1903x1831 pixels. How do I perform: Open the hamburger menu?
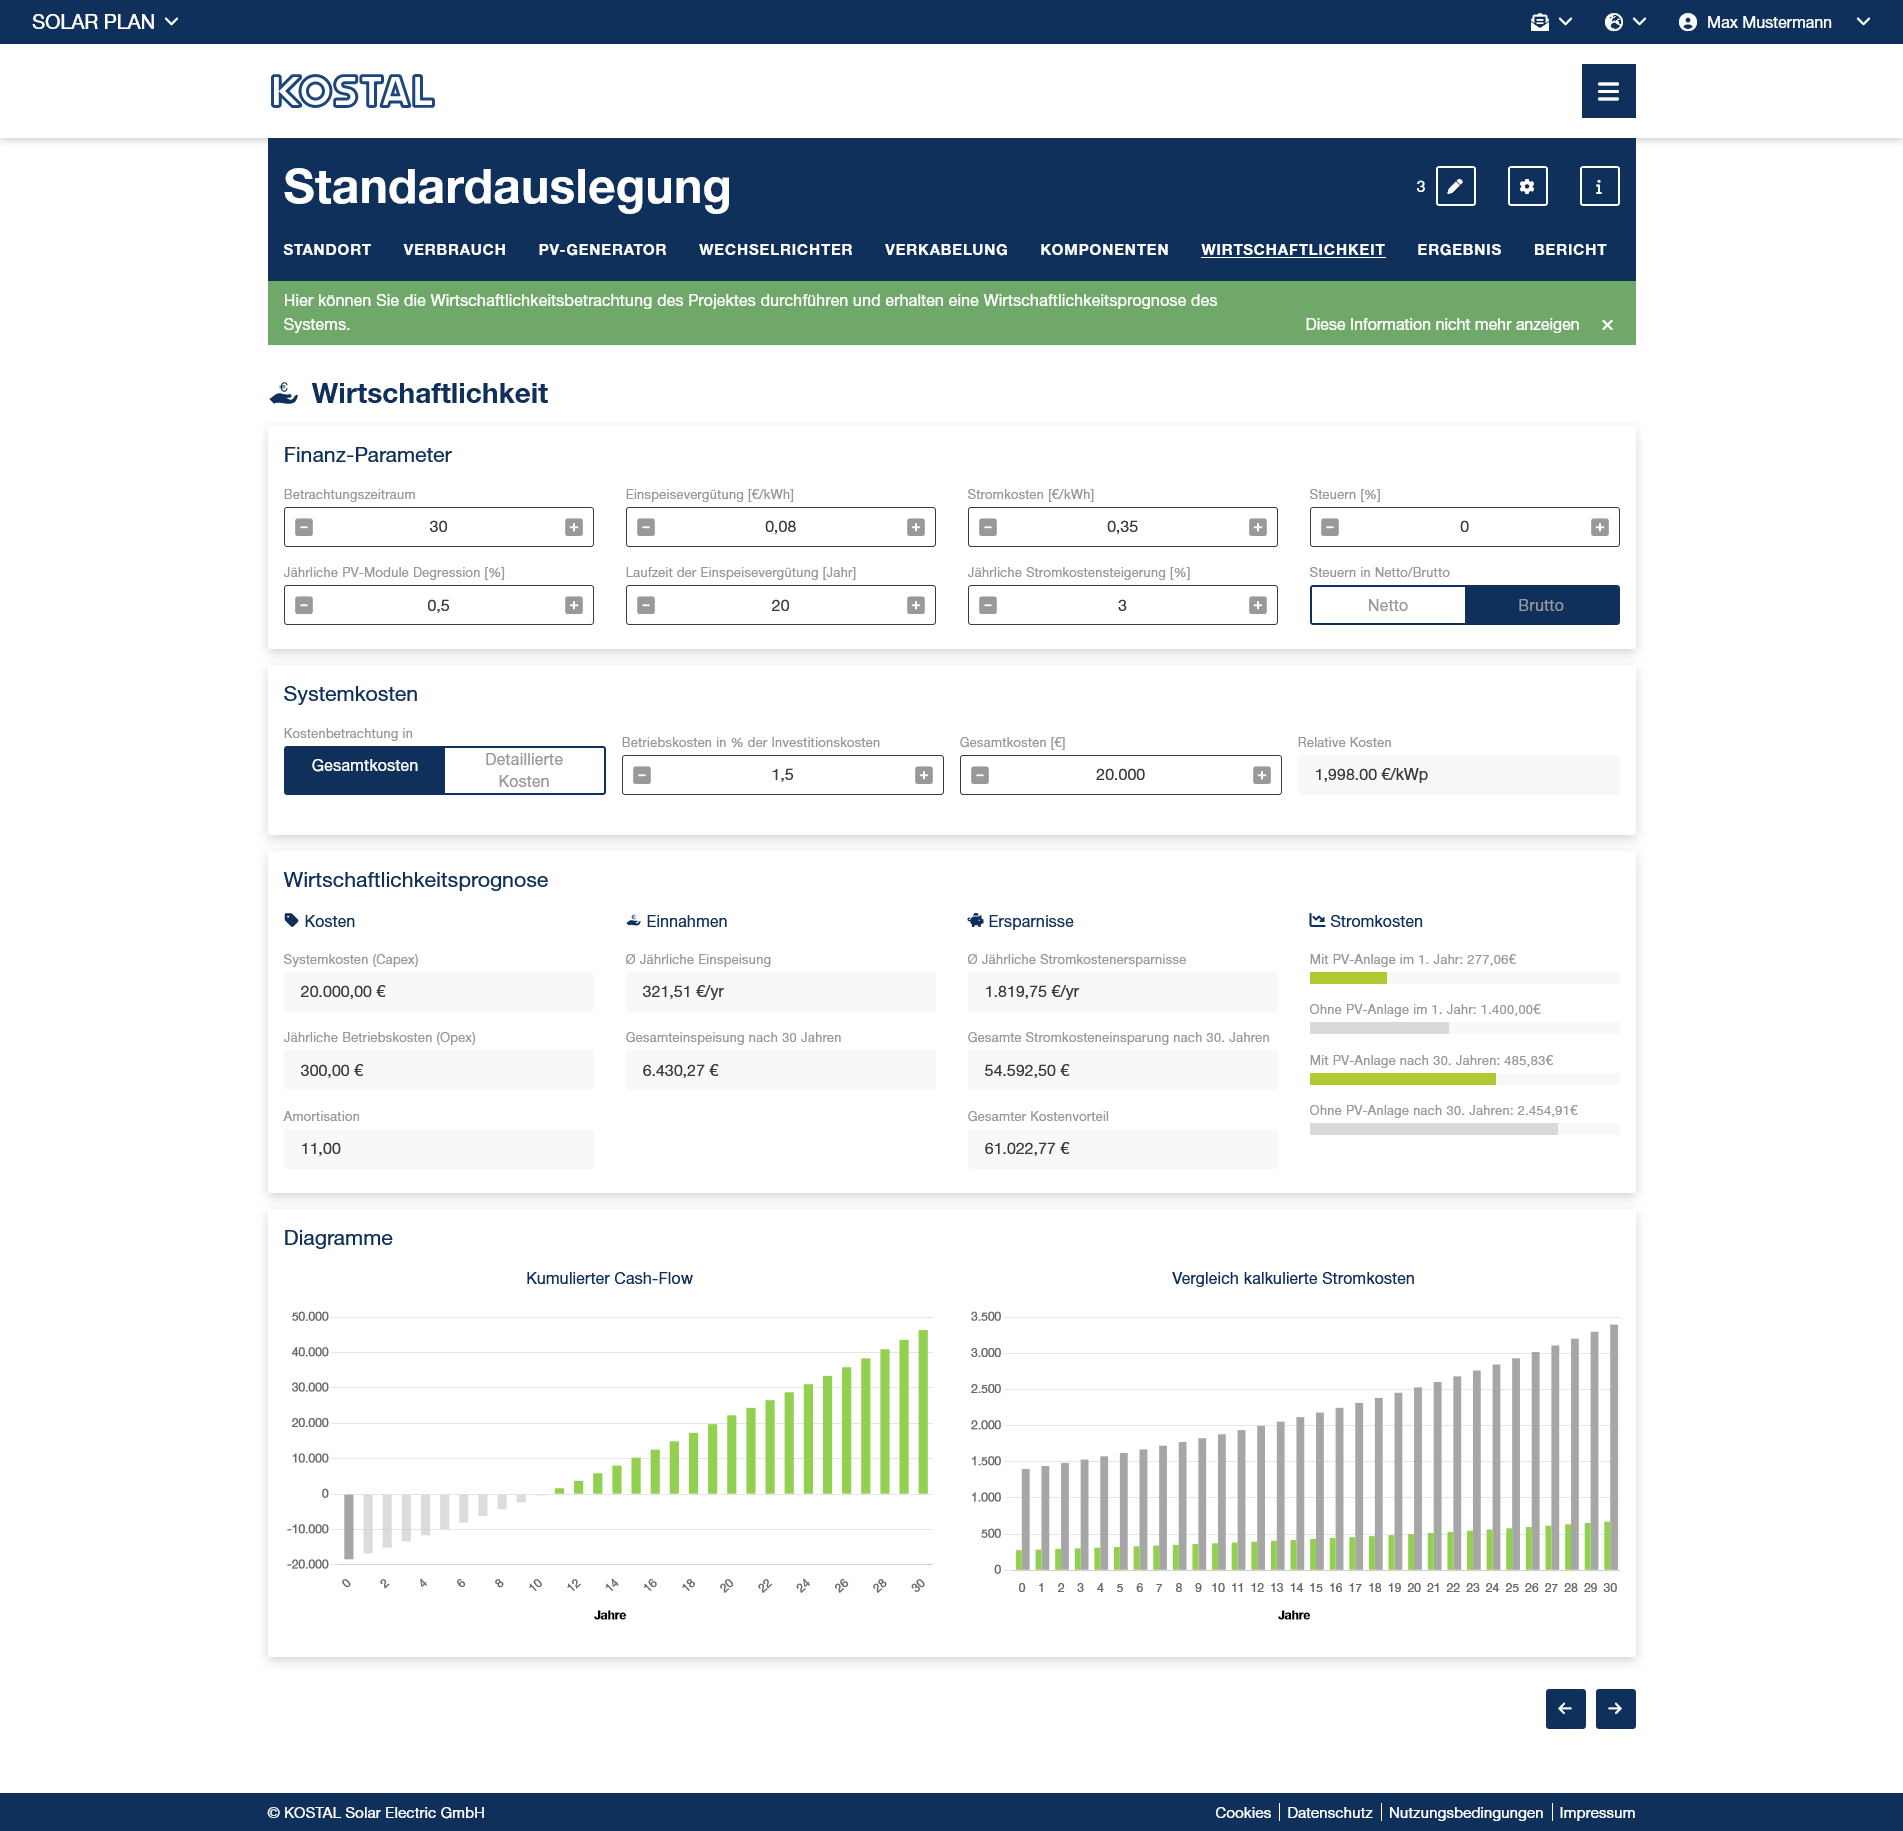point(1608,91)
